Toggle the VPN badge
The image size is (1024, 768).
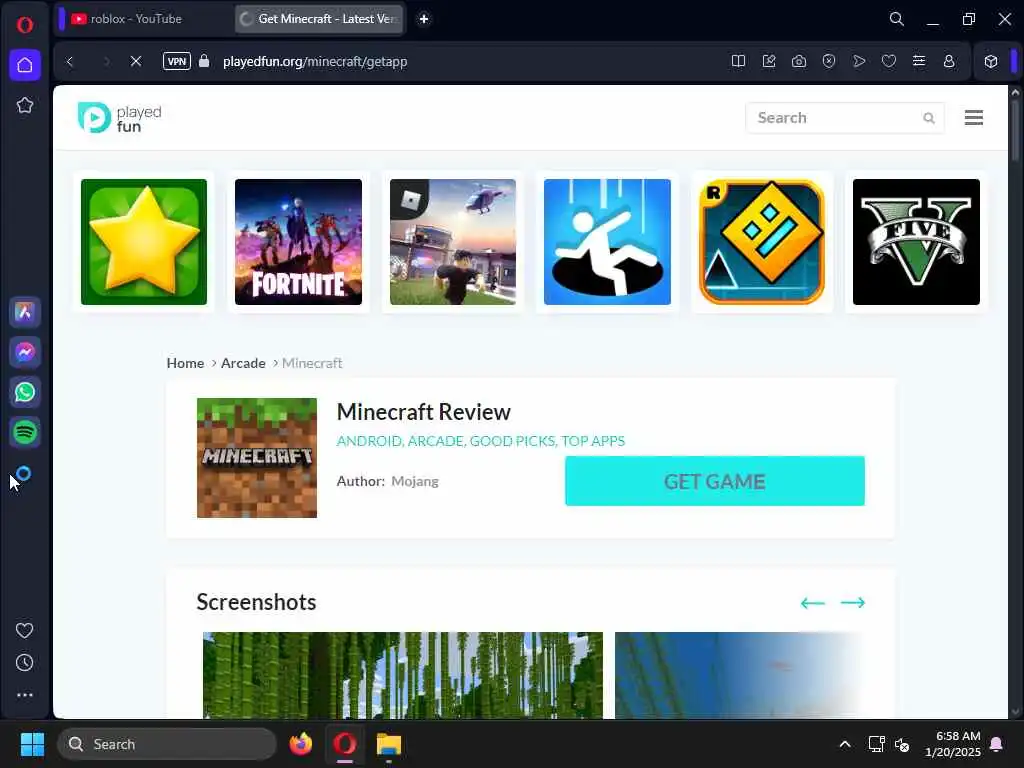tap(176, 61)
